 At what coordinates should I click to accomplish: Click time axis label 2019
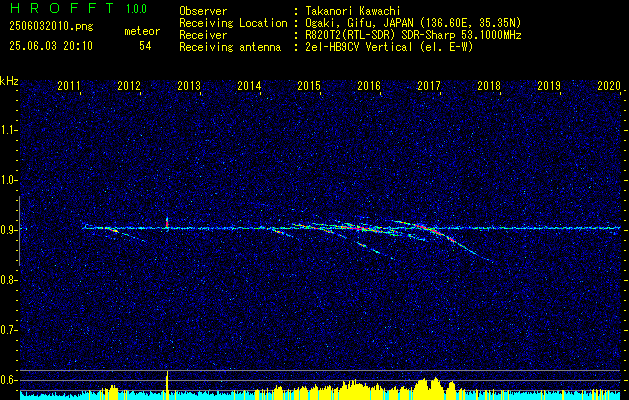pyautogui.click(x=549, y=85)
